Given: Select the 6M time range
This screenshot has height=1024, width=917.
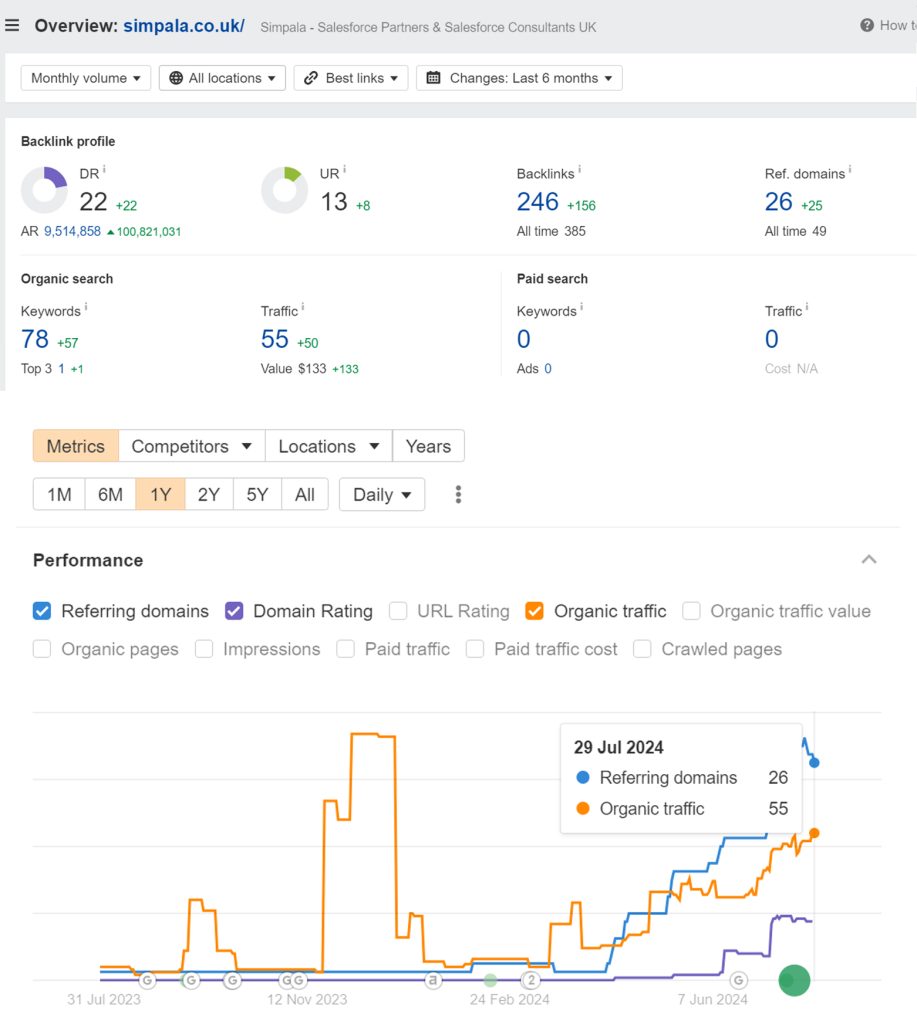Looking at the screenshot, I should click(x=110, y=494).
